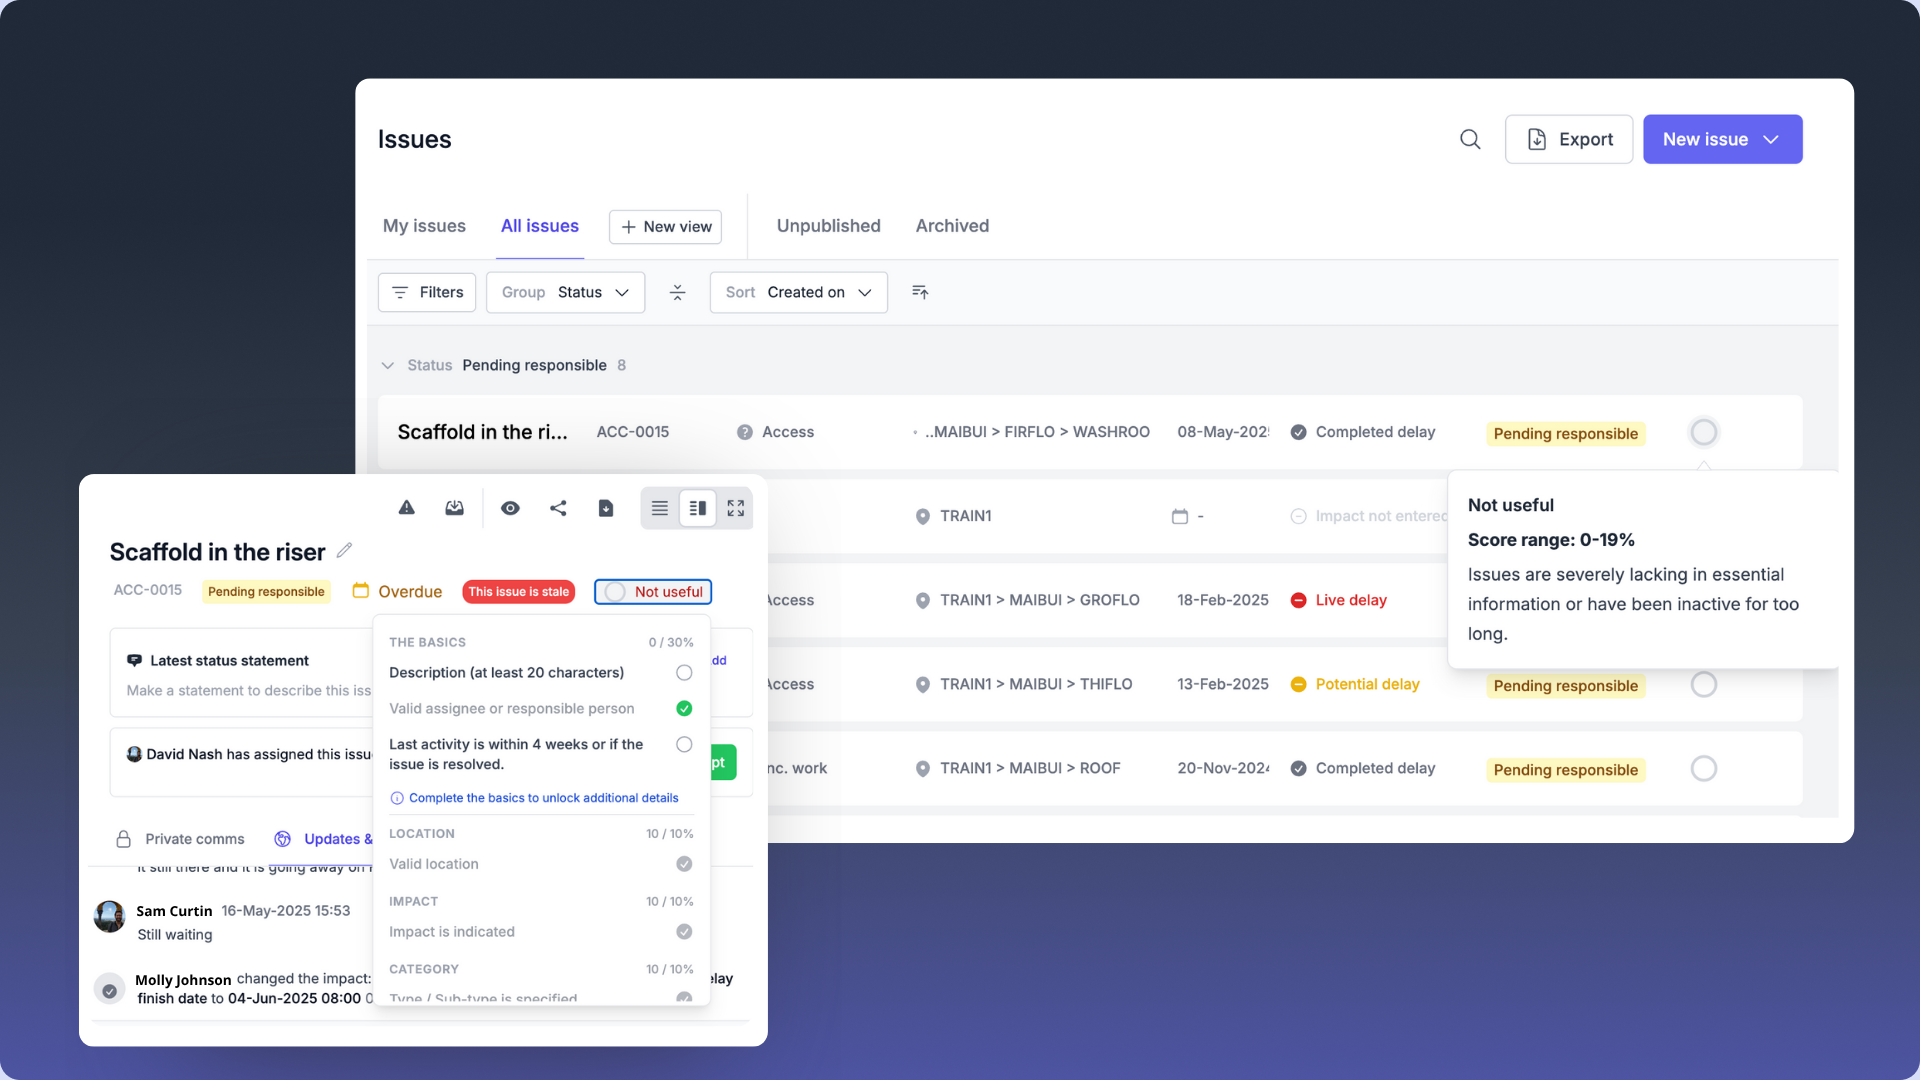This screenshot has width=1920, height=1080.
Task: Toggle the watch eye icon on issue
Action: click(x=510, y=508)
